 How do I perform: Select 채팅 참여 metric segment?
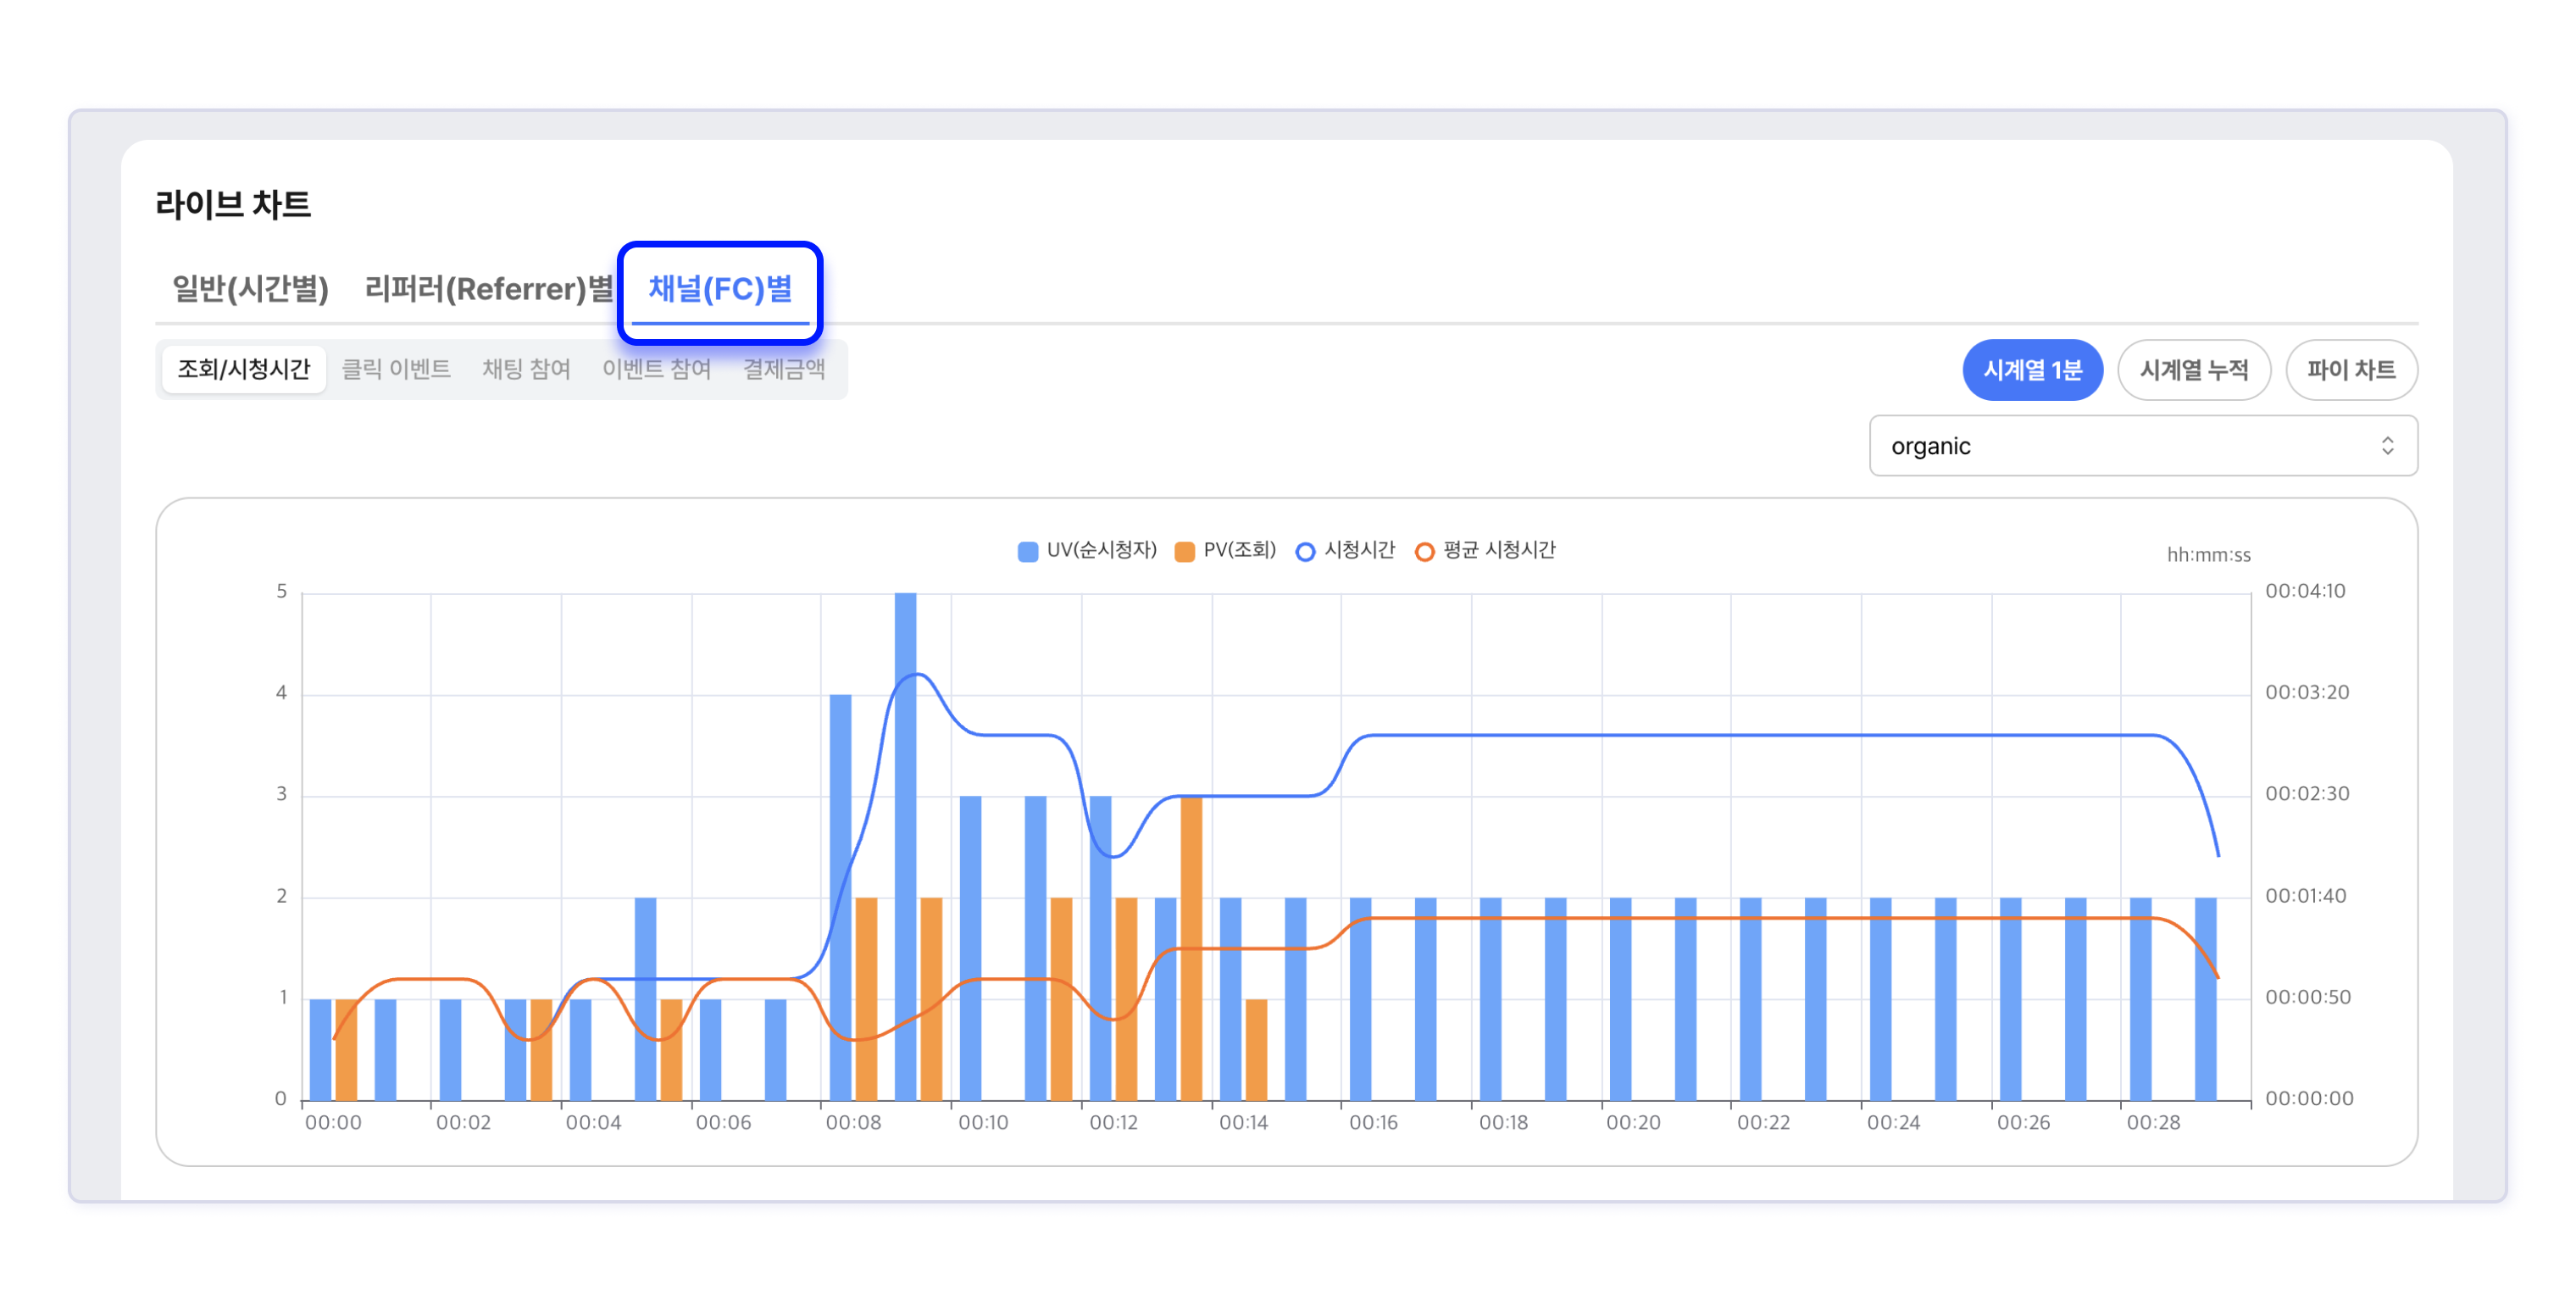point(526,369)
